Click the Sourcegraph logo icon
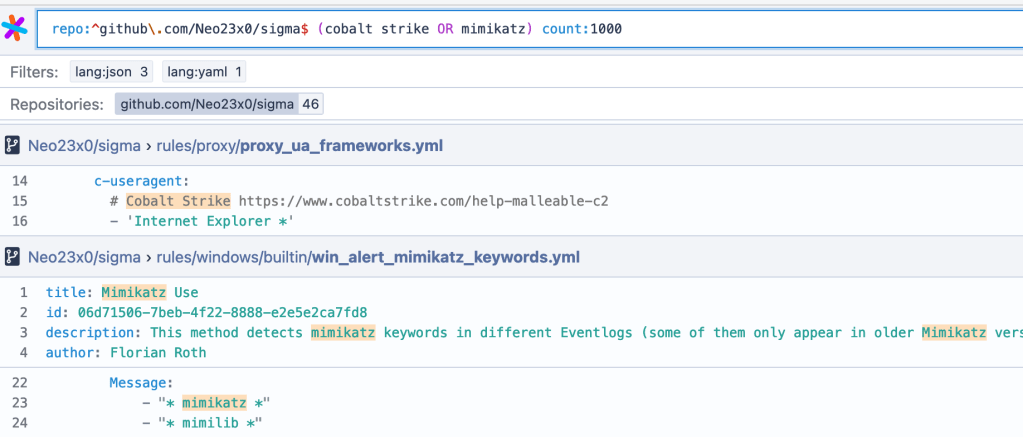 pos(15,28)
